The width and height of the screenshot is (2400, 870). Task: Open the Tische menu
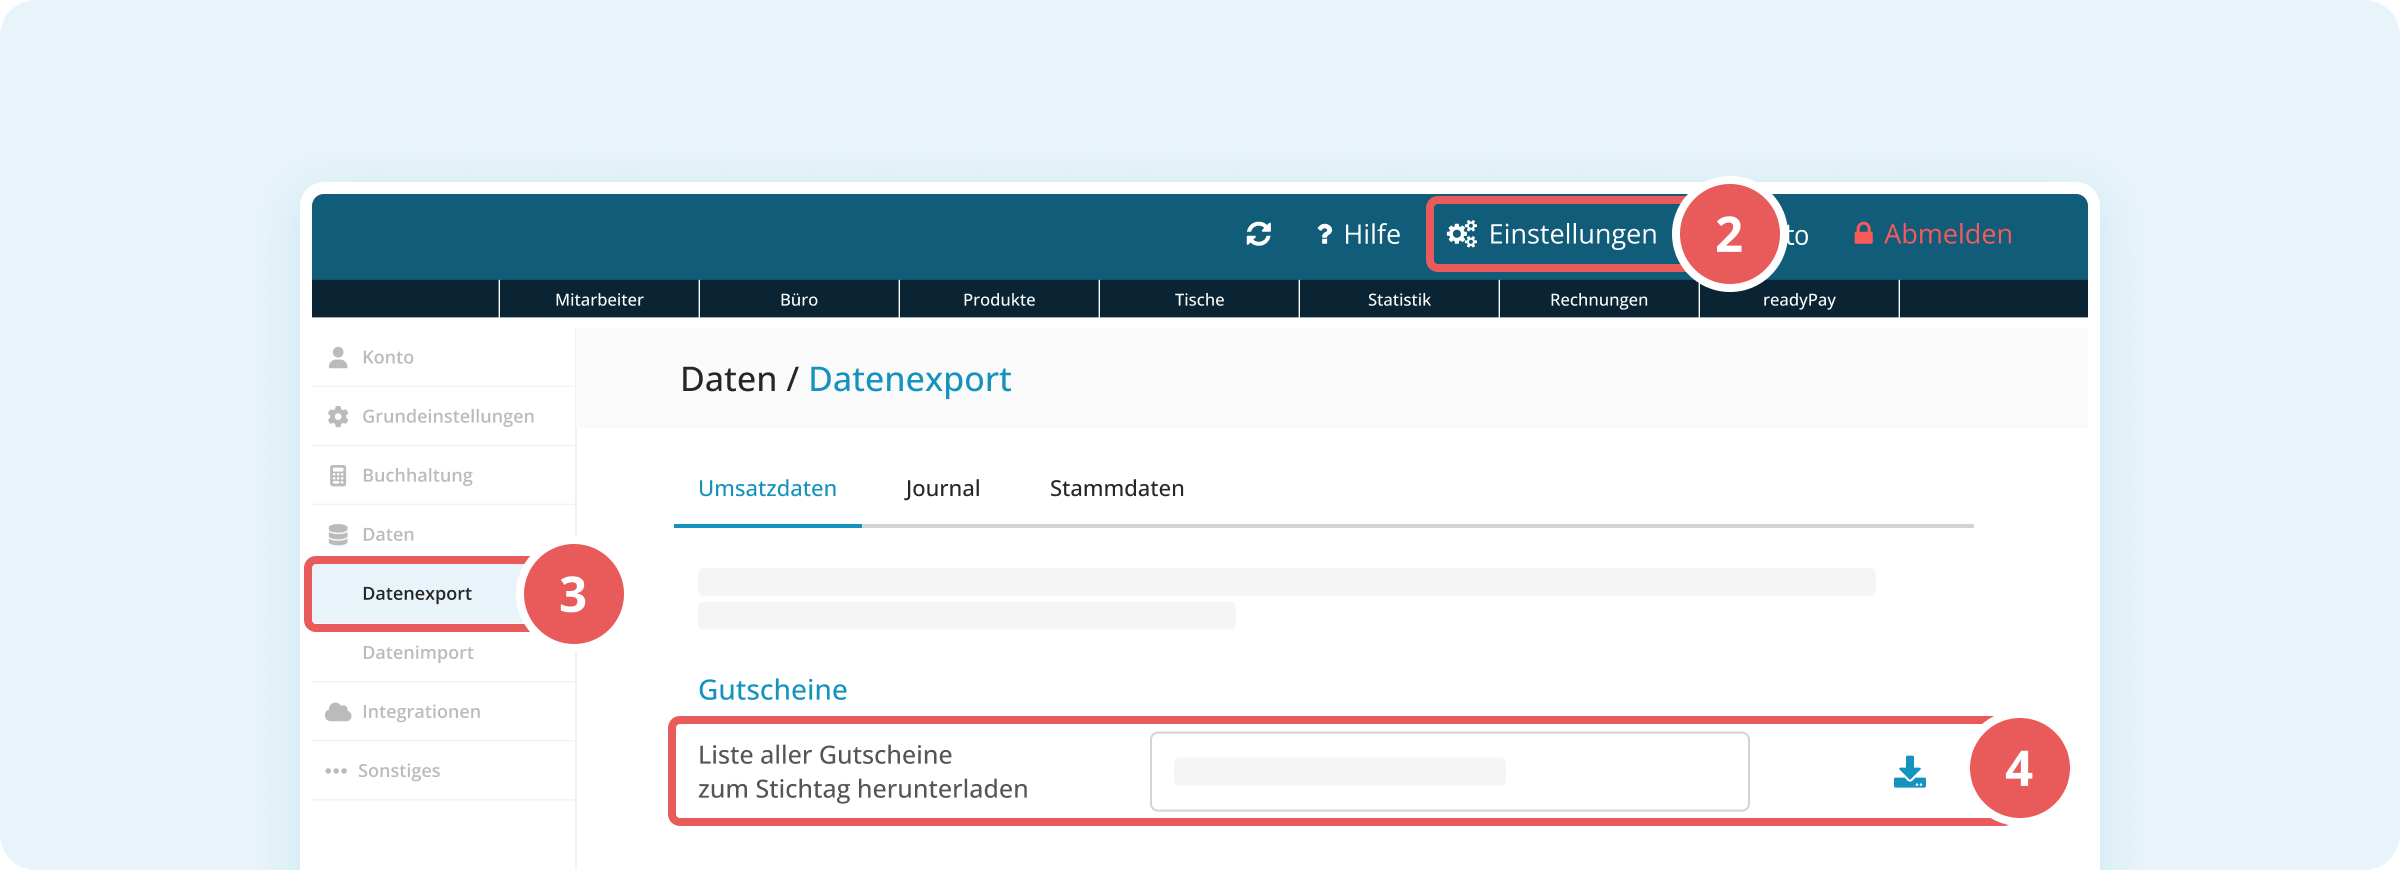[x=1199, y=299]
